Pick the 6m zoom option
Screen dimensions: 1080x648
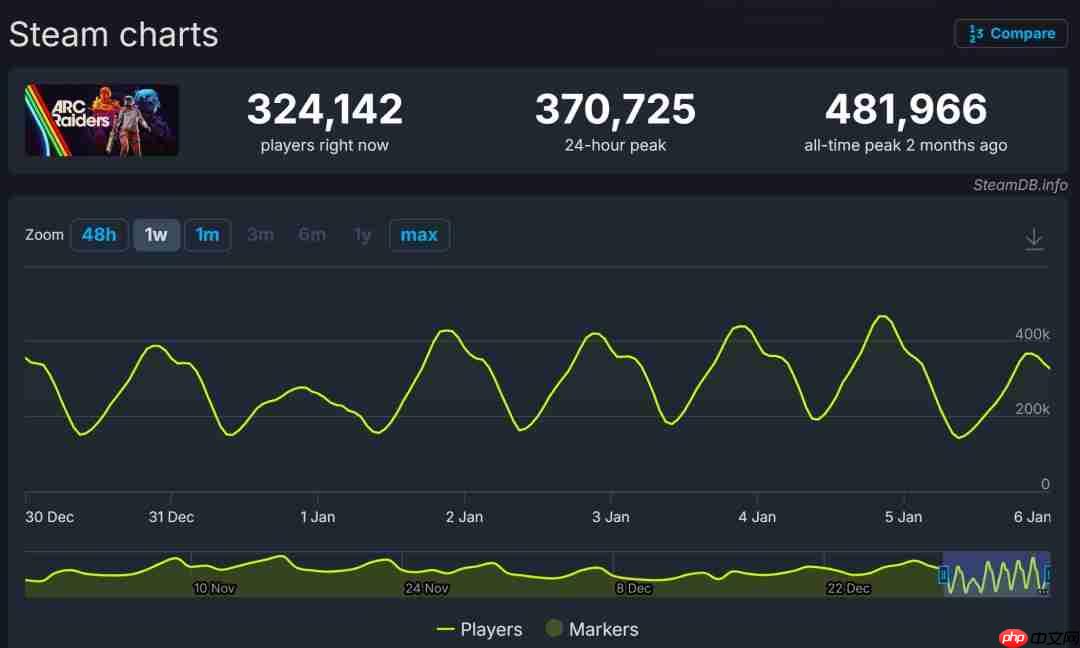click(x=312, y=235)
